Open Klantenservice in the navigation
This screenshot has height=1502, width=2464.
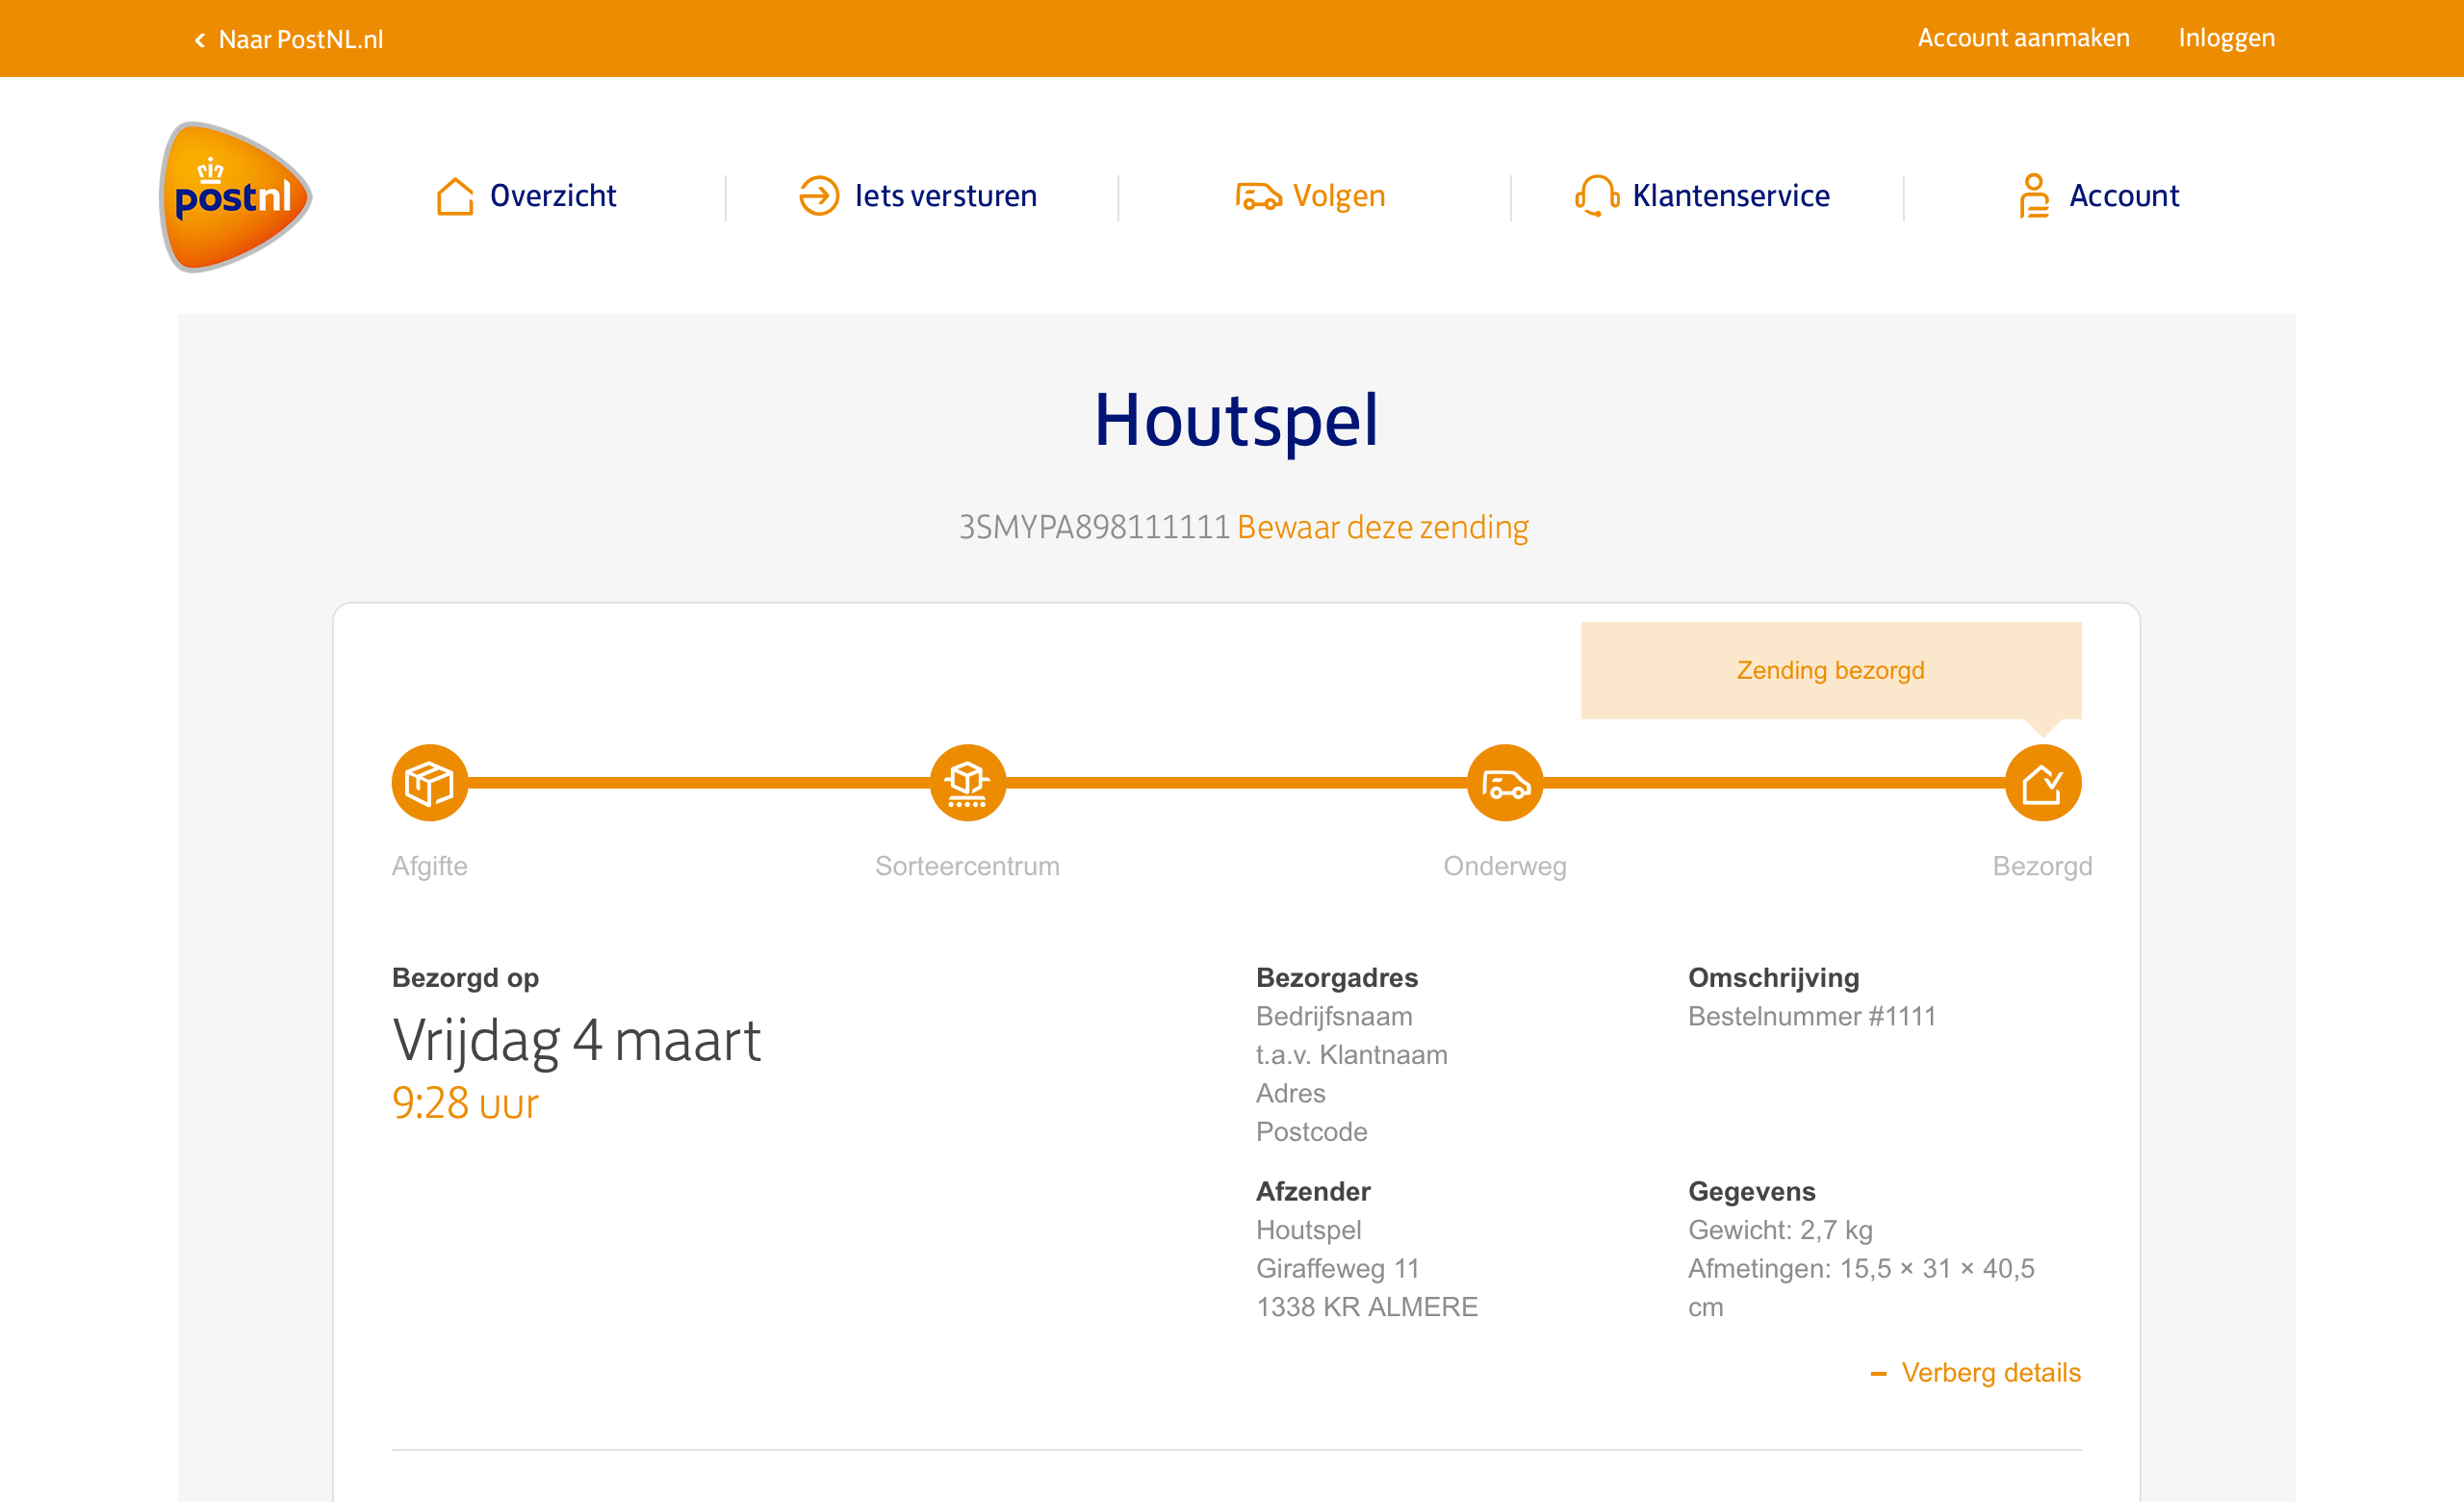pyautogui.click(x=1731, y=196)
